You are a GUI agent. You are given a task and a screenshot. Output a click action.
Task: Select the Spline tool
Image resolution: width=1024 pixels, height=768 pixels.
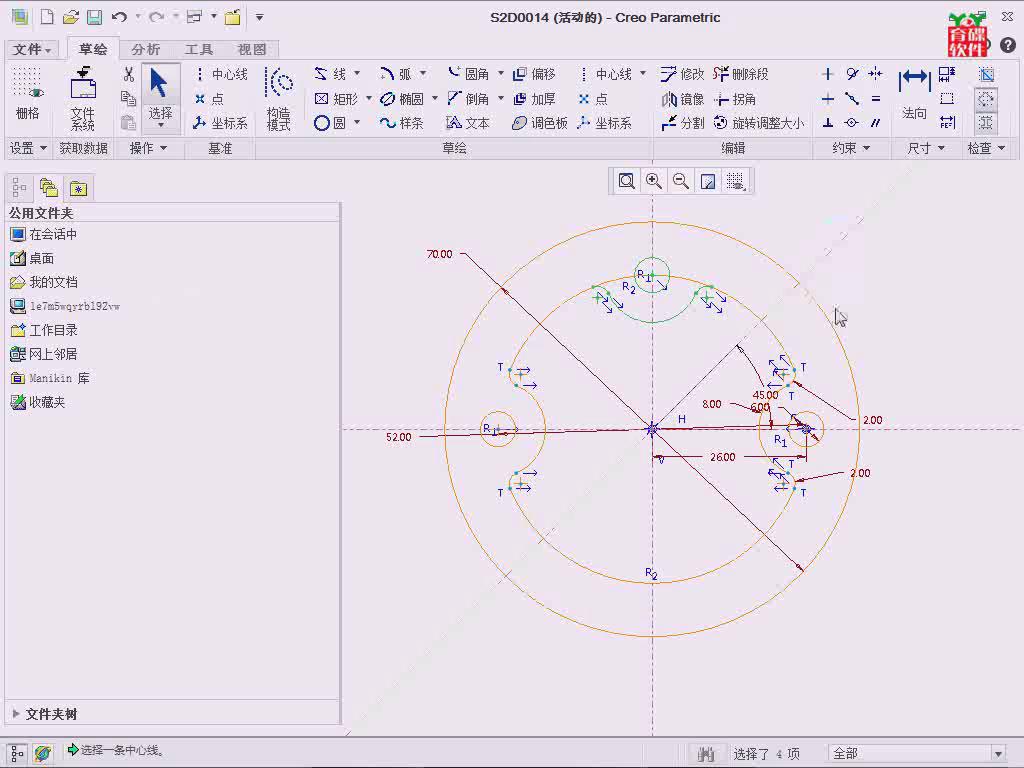click(402, 123)
